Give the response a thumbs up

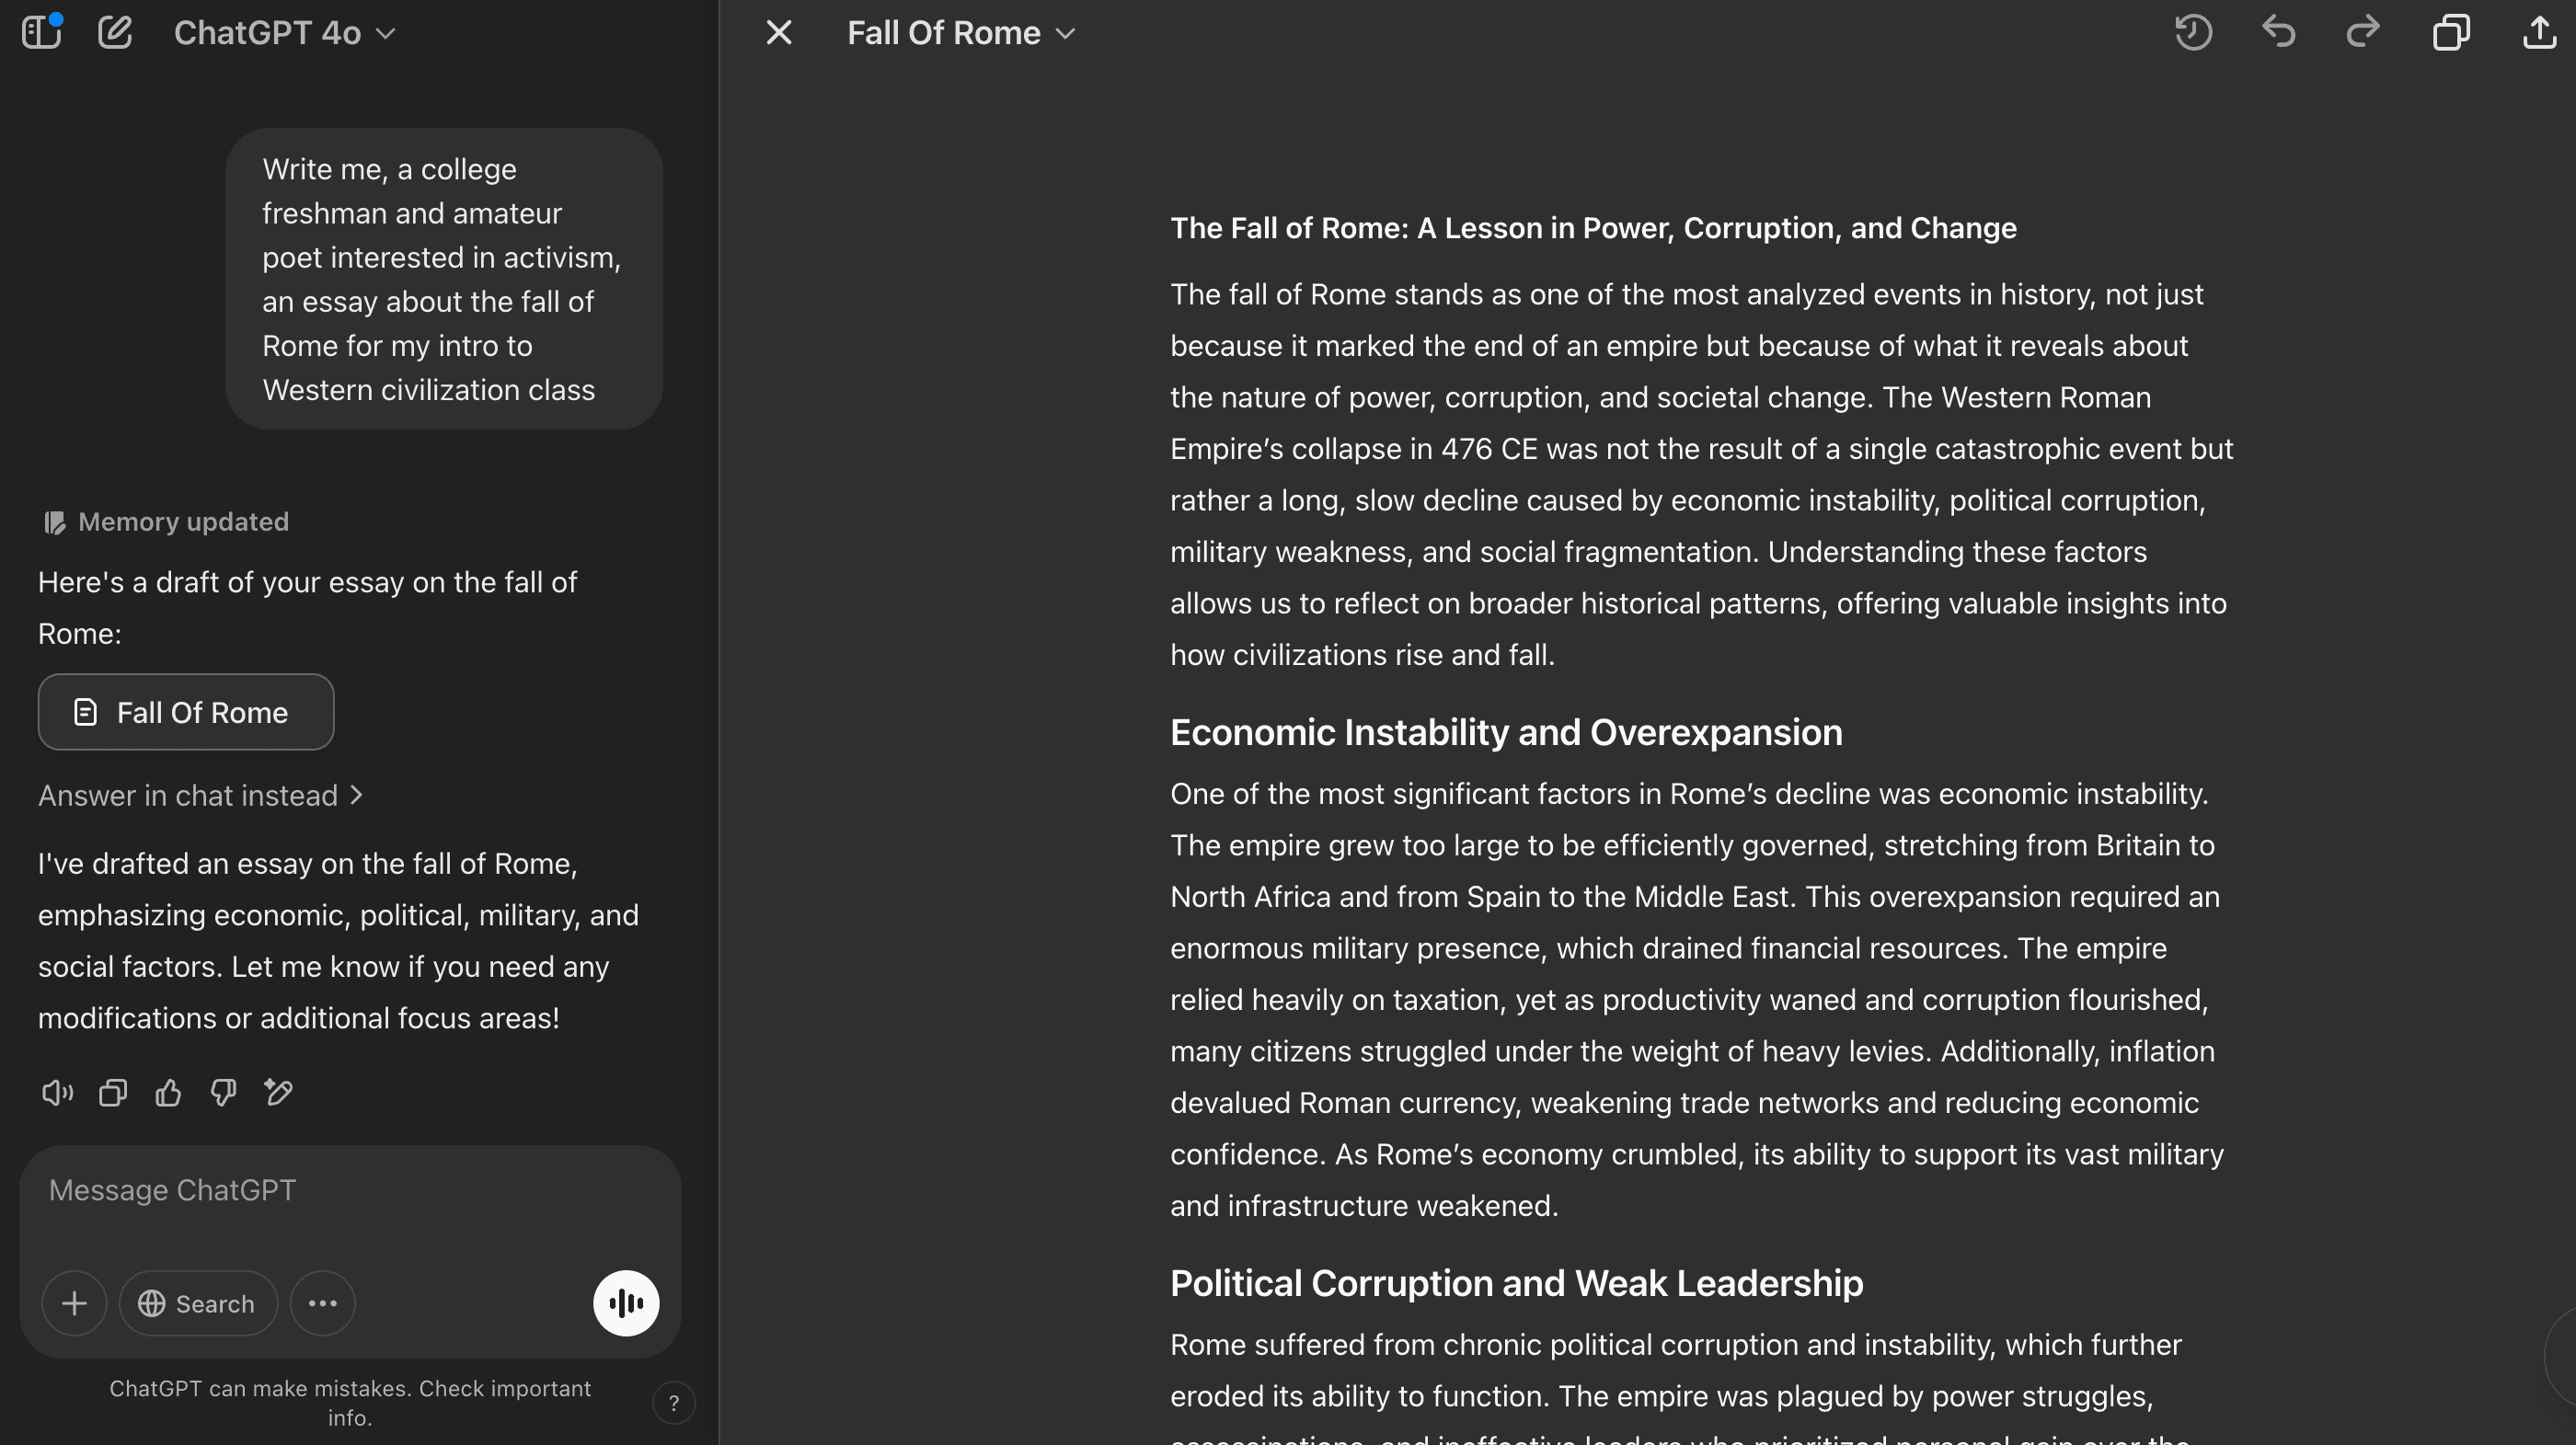[x=168, y=1093]
